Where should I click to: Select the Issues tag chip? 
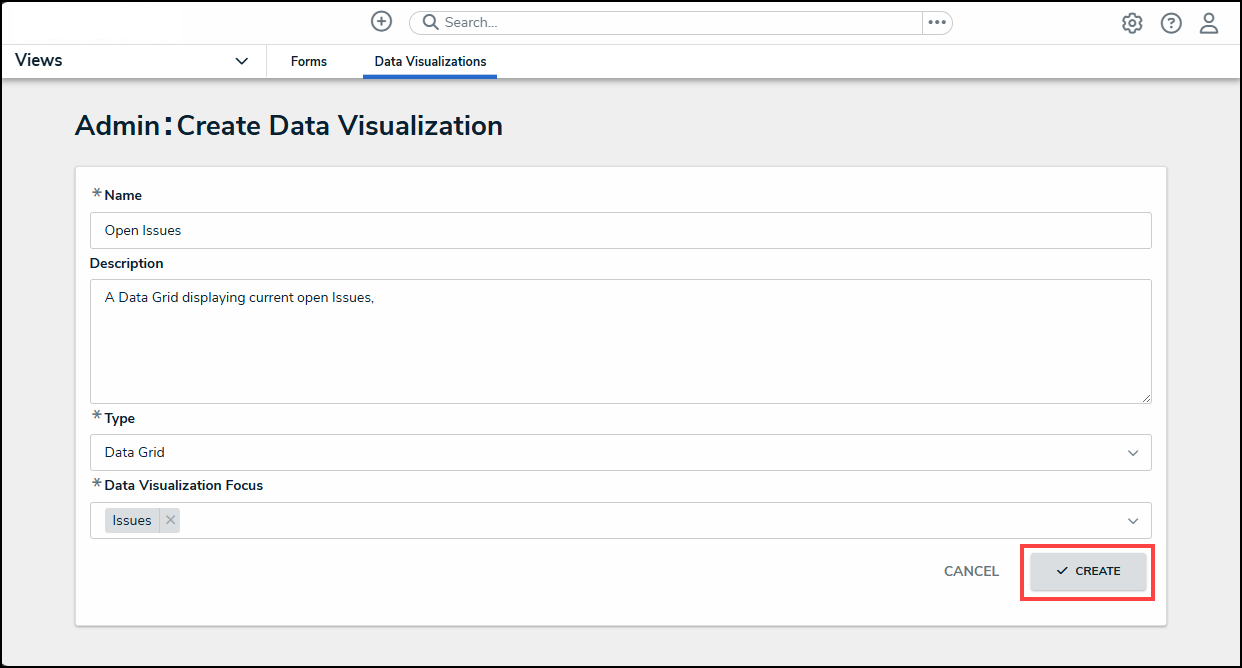[132, 520]
